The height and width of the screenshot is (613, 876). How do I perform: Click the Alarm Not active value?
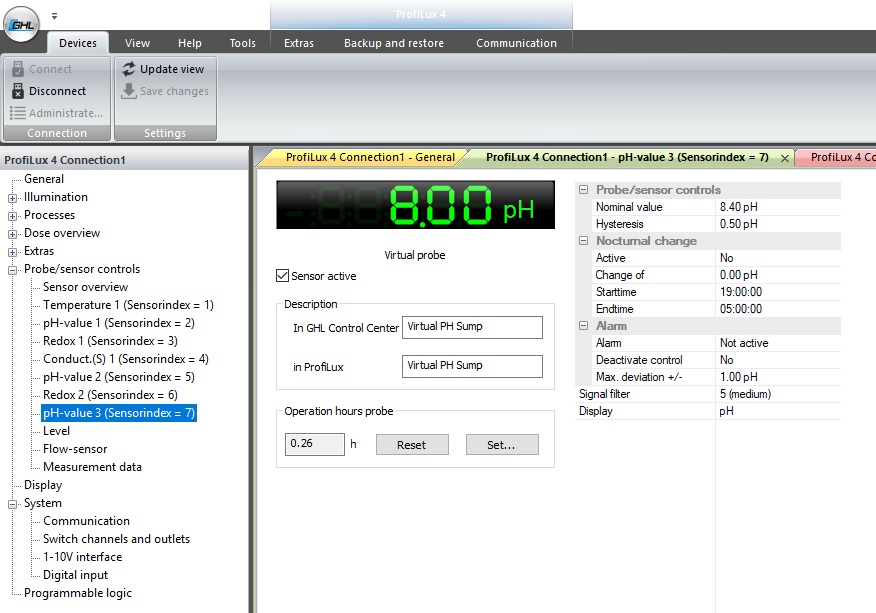click(x=778, y=343)
